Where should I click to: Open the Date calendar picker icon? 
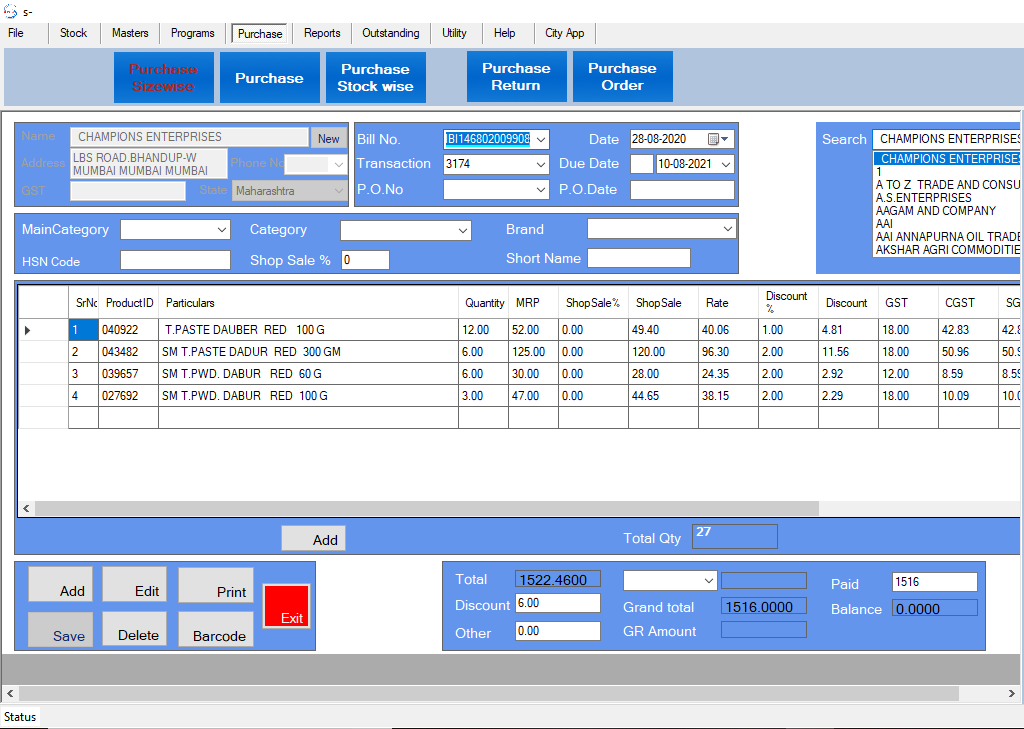[714, 139]
